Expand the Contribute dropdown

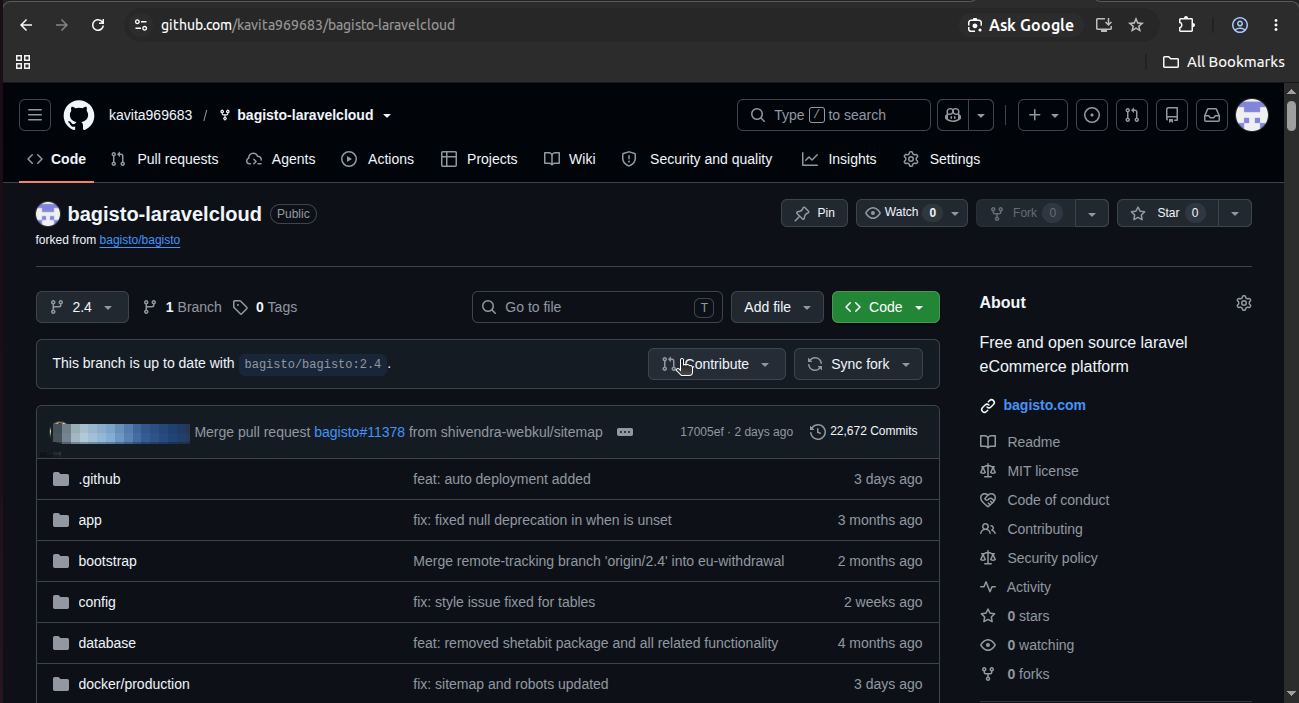715,364
